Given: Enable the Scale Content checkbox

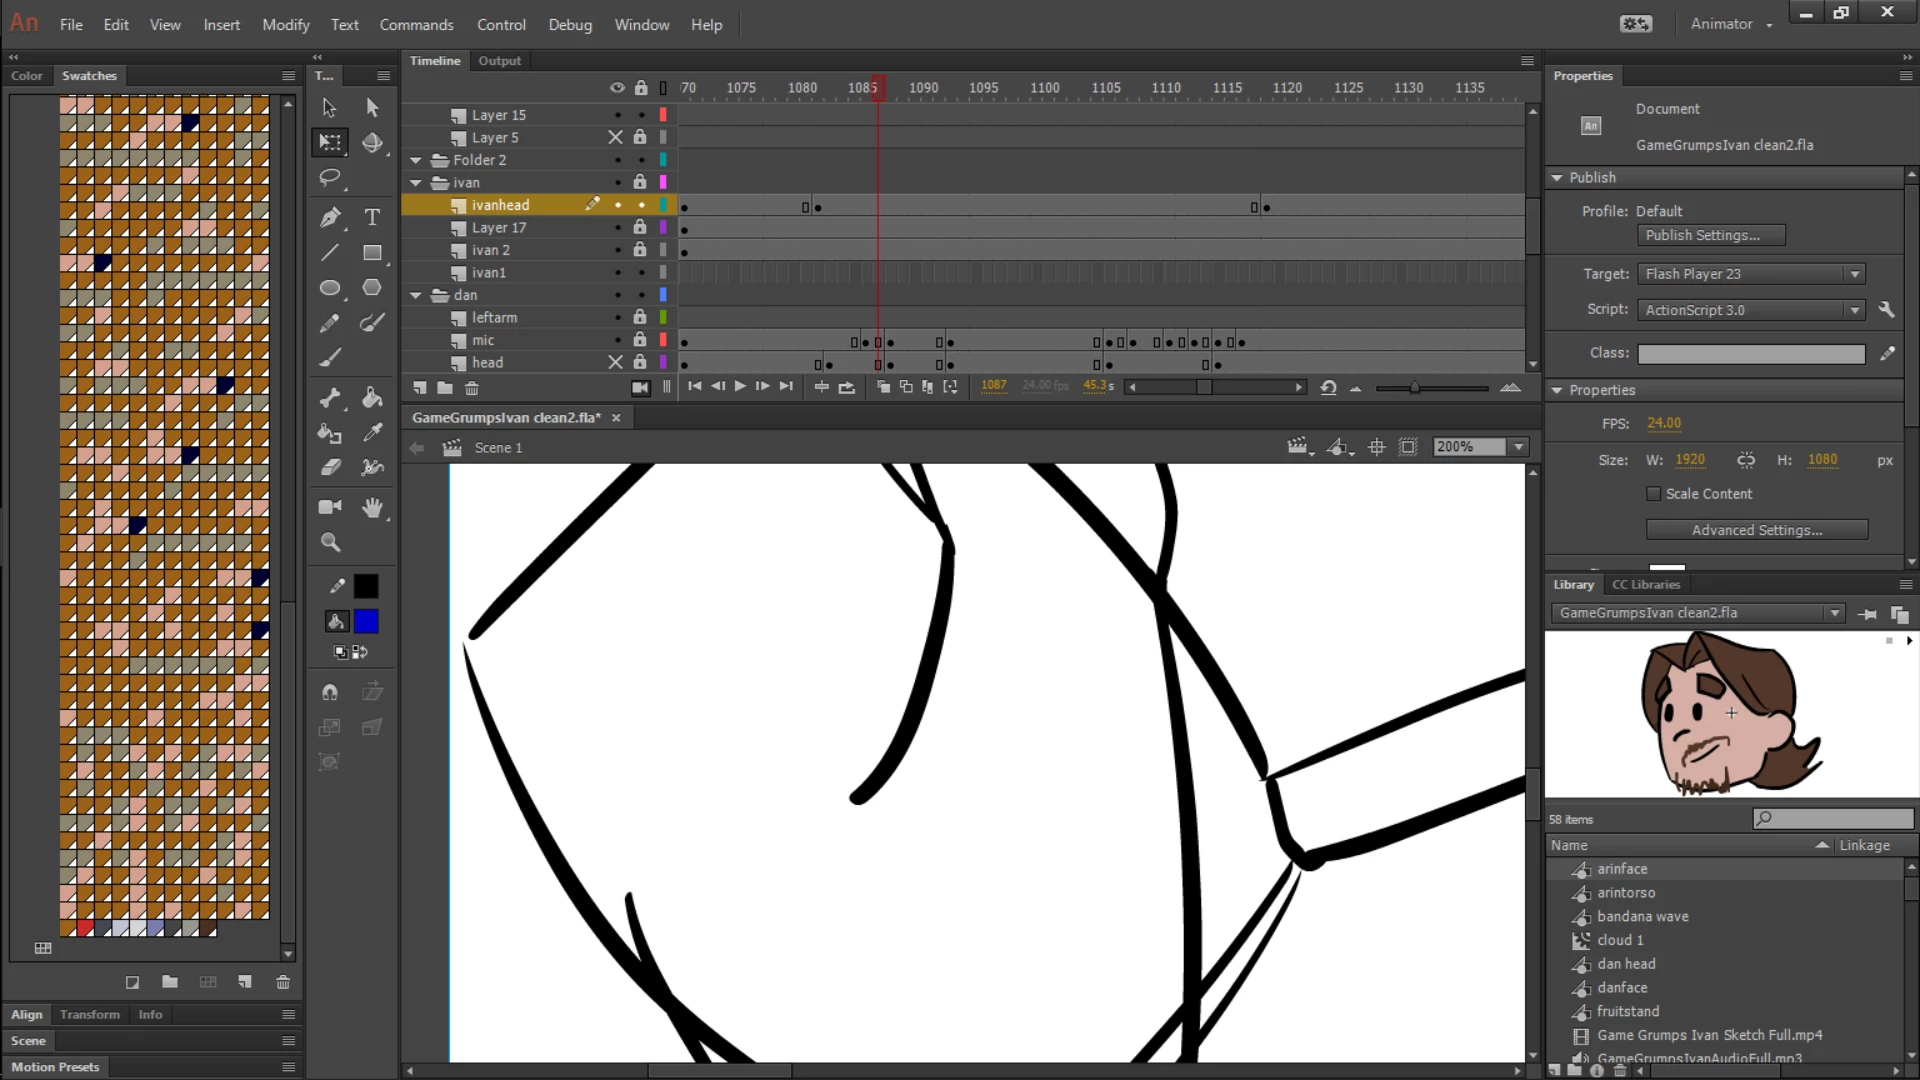Looking at the screenshot, I should 1653,494.
